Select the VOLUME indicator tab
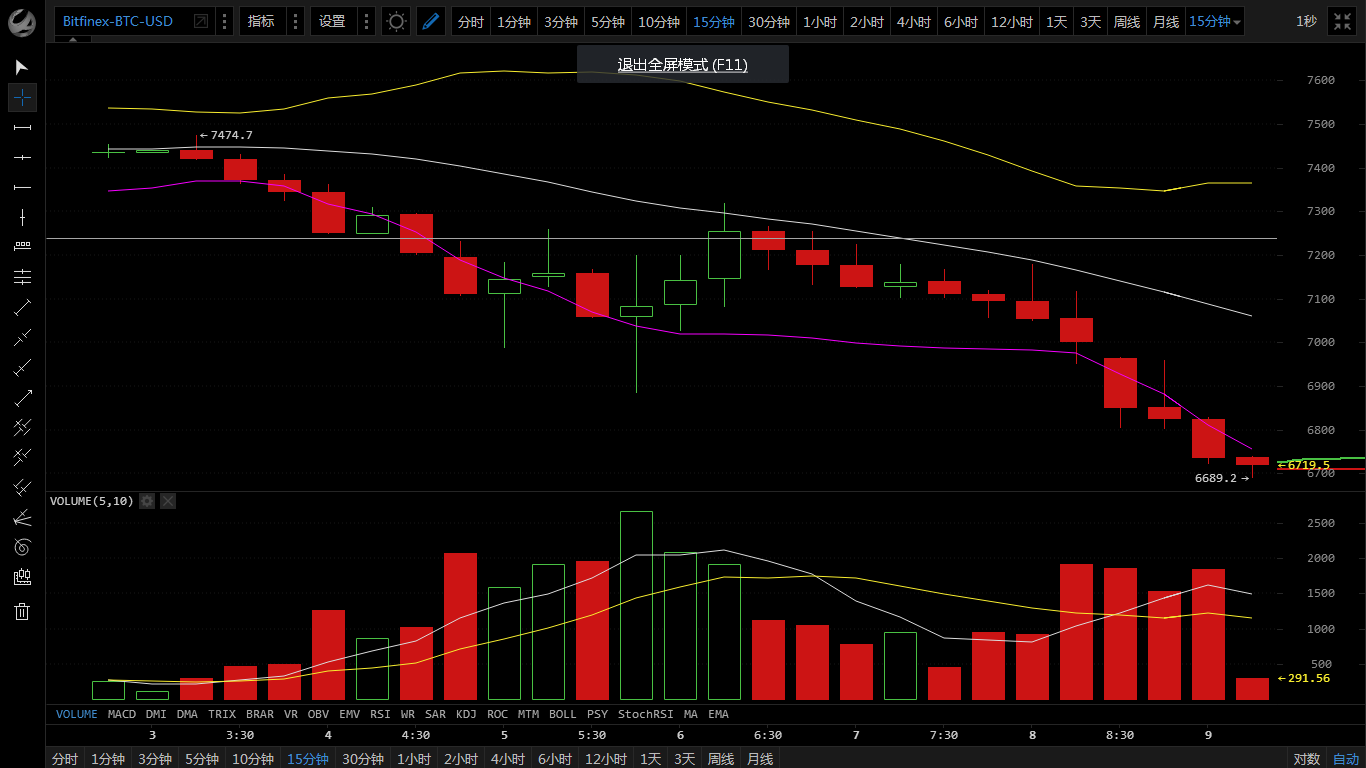The height and width of the screenshot is (768, 1366). tap(77, 714)
